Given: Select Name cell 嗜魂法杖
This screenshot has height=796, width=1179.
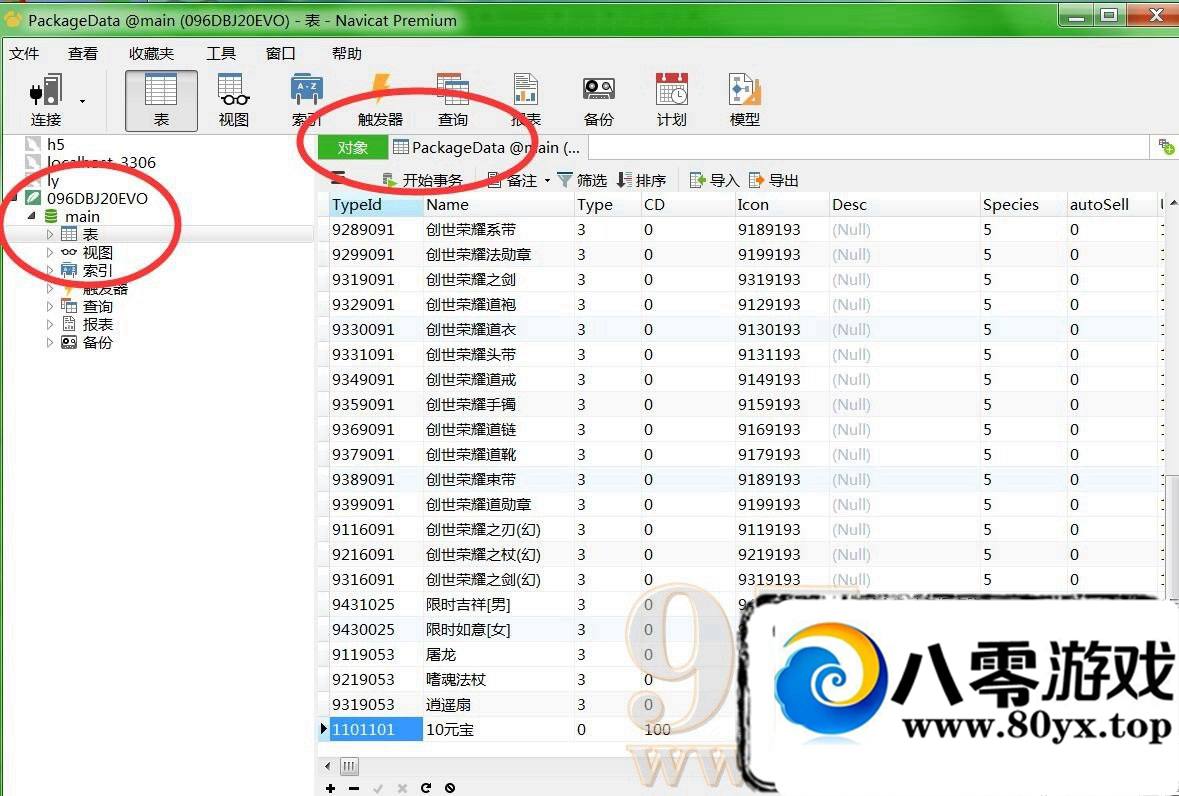Looking at the screenshot, I should [x=499, y=679].
